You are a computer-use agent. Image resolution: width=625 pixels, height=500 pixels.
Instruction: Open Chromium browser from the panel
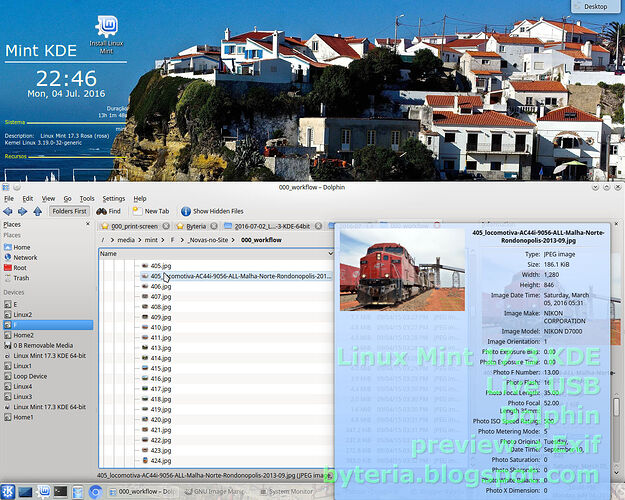tap(95, 492)
